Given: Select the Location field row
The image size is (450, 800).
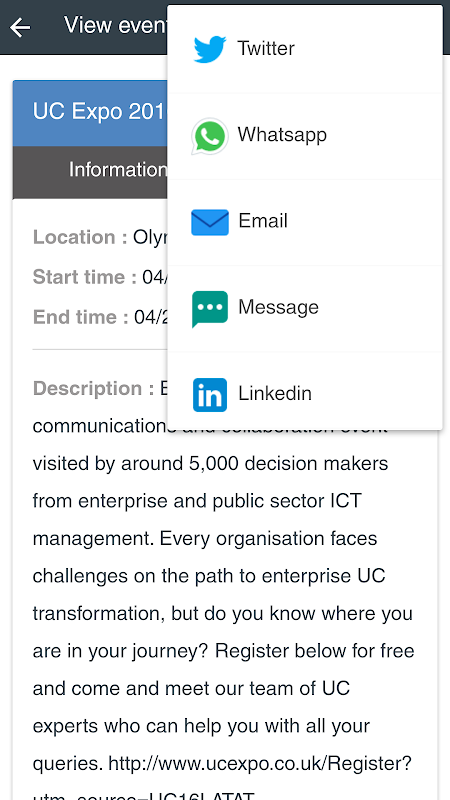Looking at the screenshot, I should tap(100, 238).
